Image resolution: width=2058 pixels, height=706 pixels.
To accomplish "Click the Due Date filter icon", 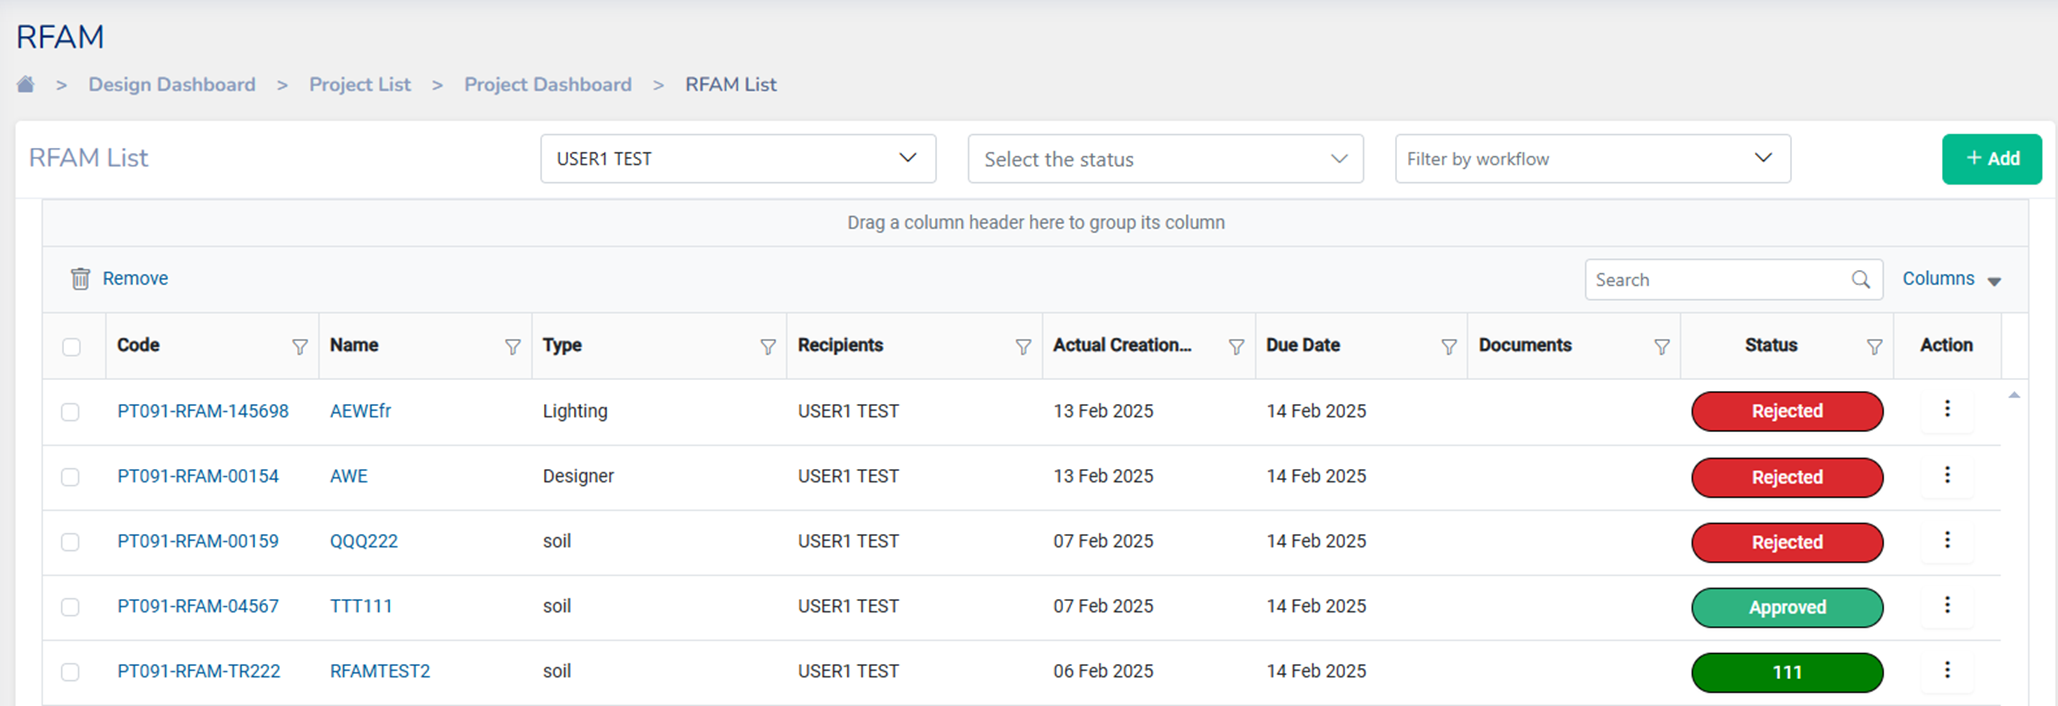I will point(1448,346).
